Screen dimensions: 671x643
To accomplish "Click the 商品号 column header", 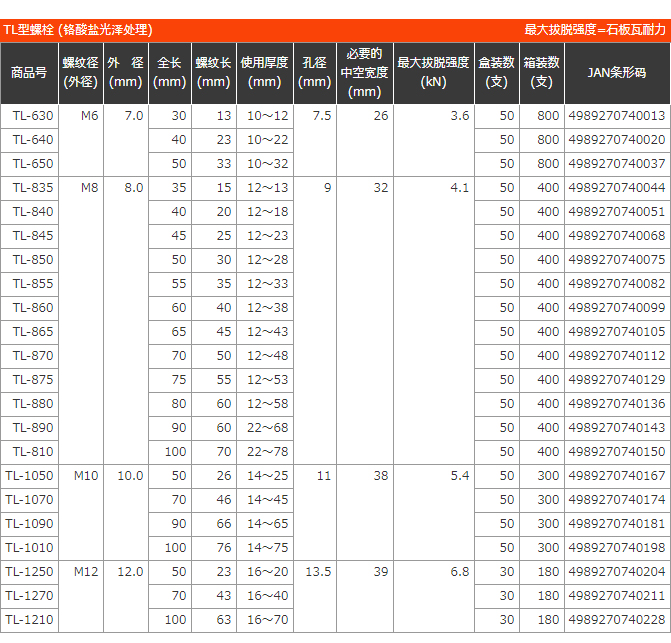I will coord(29,72).
